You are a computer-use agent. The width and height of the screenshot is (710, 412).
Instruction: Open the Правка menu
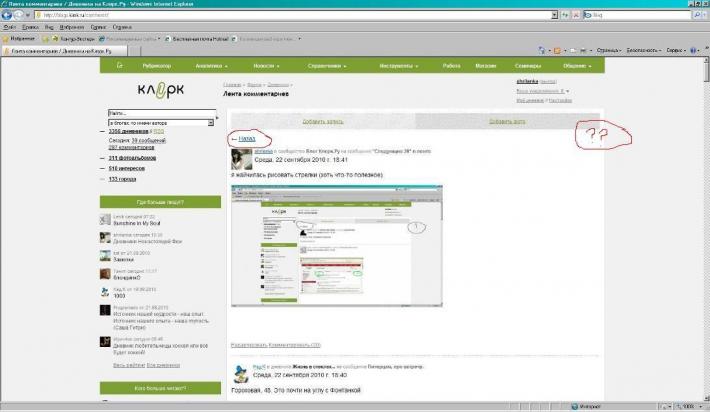click(x=30, y=27)
